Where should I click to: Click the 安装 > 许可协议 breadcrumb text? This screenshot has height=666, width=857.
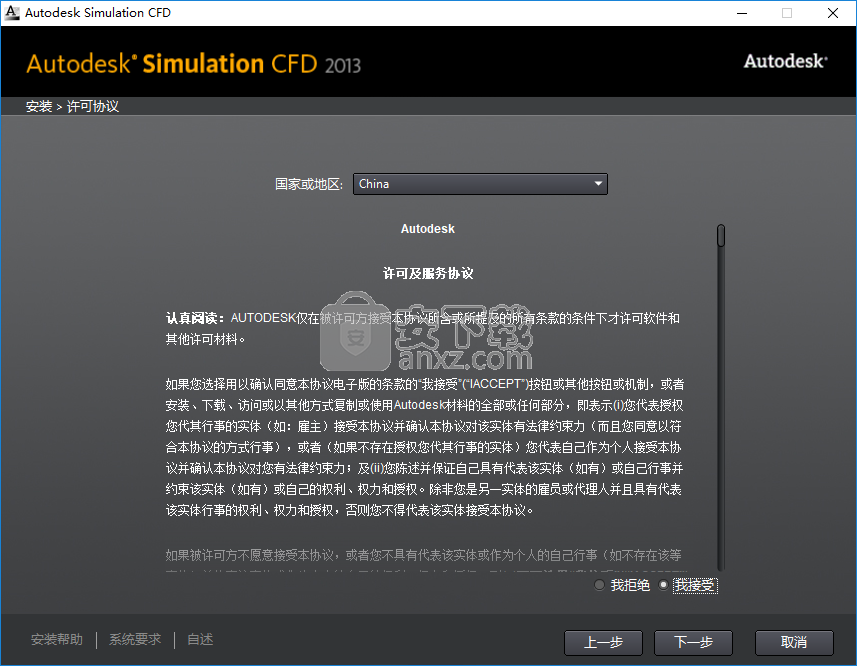72,107
